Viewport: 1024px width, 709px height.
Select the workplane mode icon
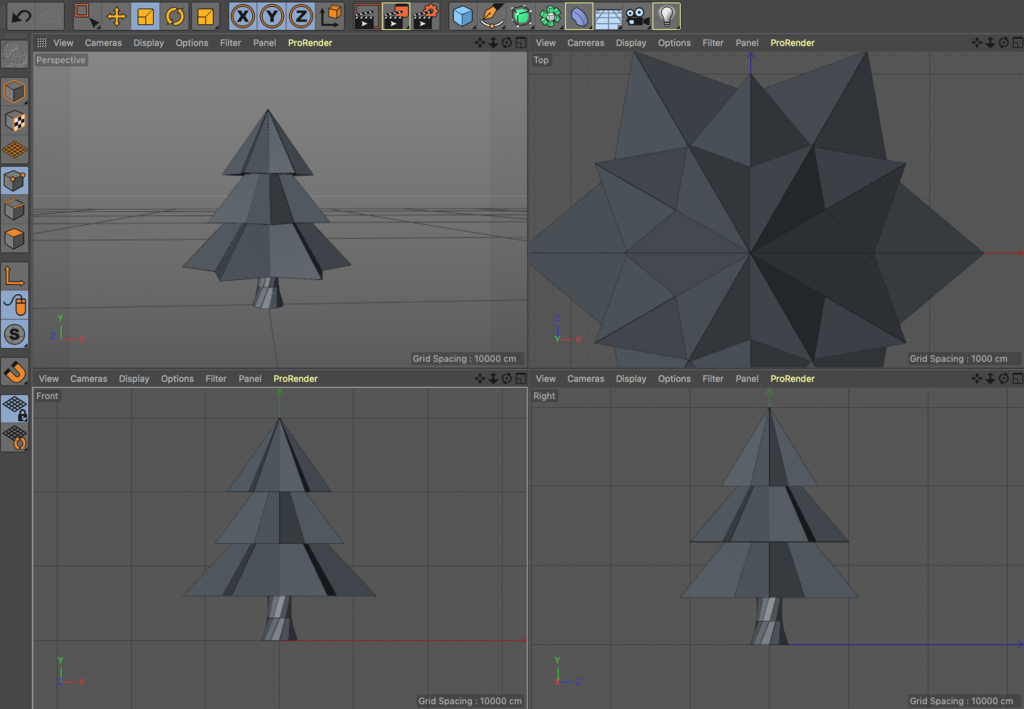(x=14, y=150)
